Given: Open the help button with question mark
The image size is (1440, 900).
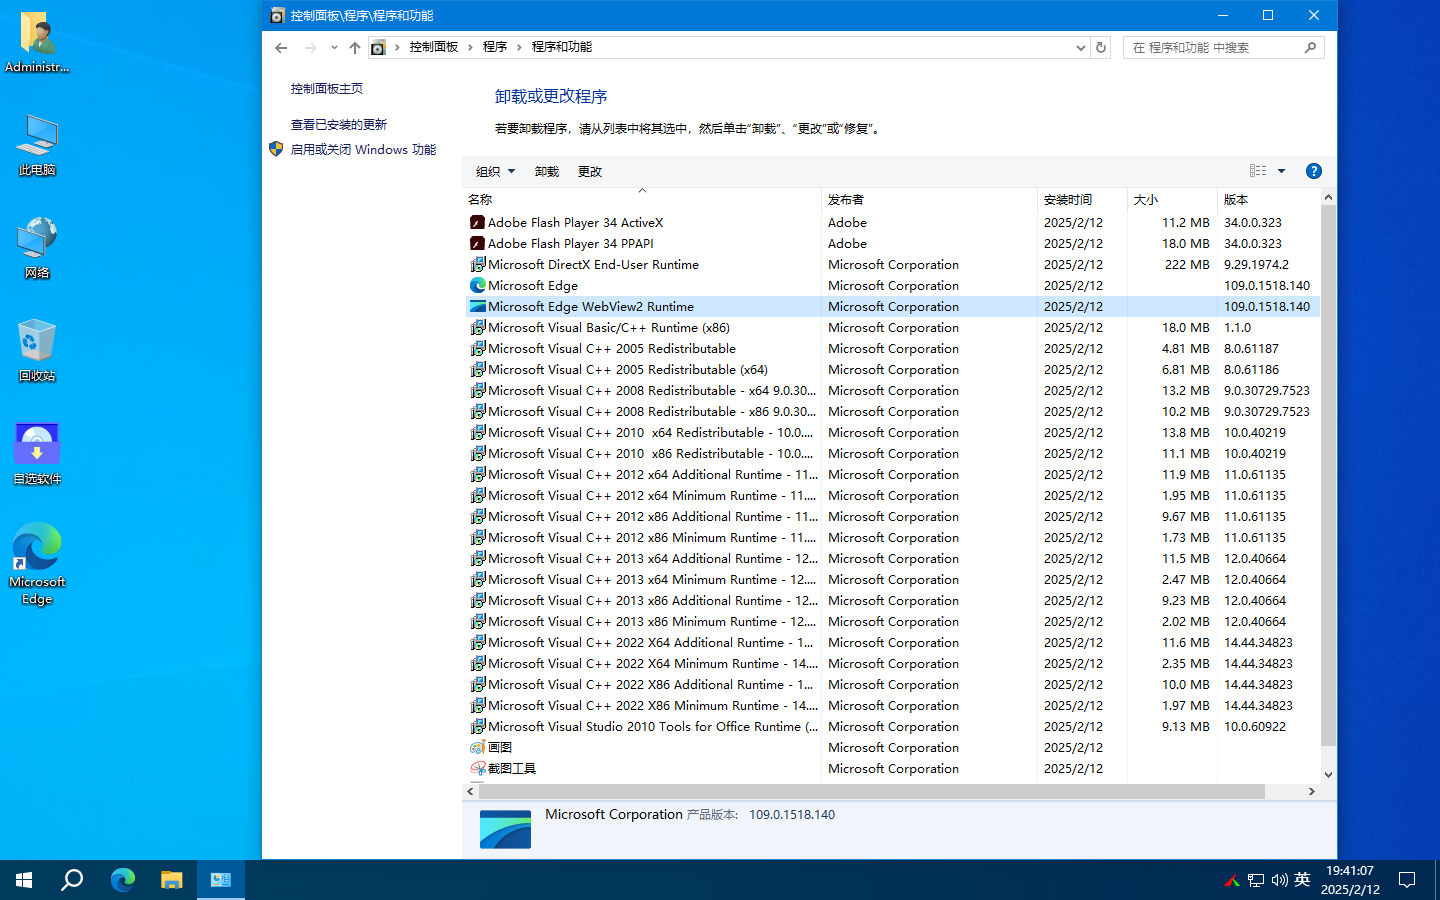Looking at the screenshot, I should [x=1314, y=171].
